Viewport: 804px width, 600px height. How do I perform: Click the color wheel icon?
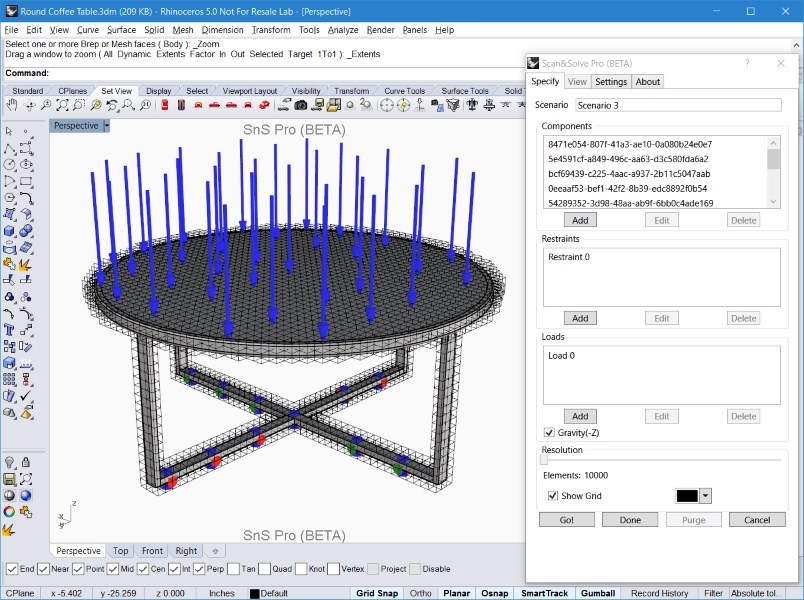coord(9,512)
